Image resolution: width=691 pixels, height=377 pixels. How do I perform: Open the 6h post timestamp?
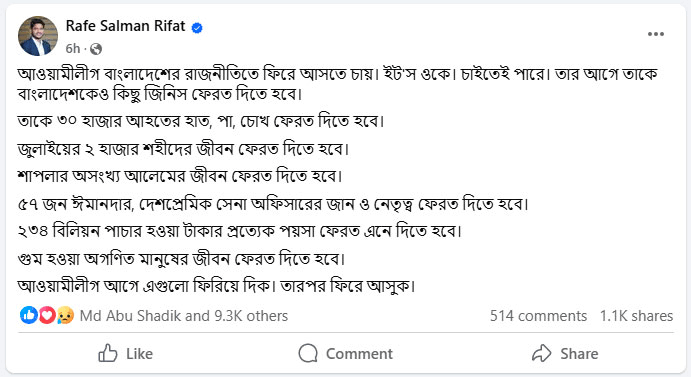coord(73,49)
